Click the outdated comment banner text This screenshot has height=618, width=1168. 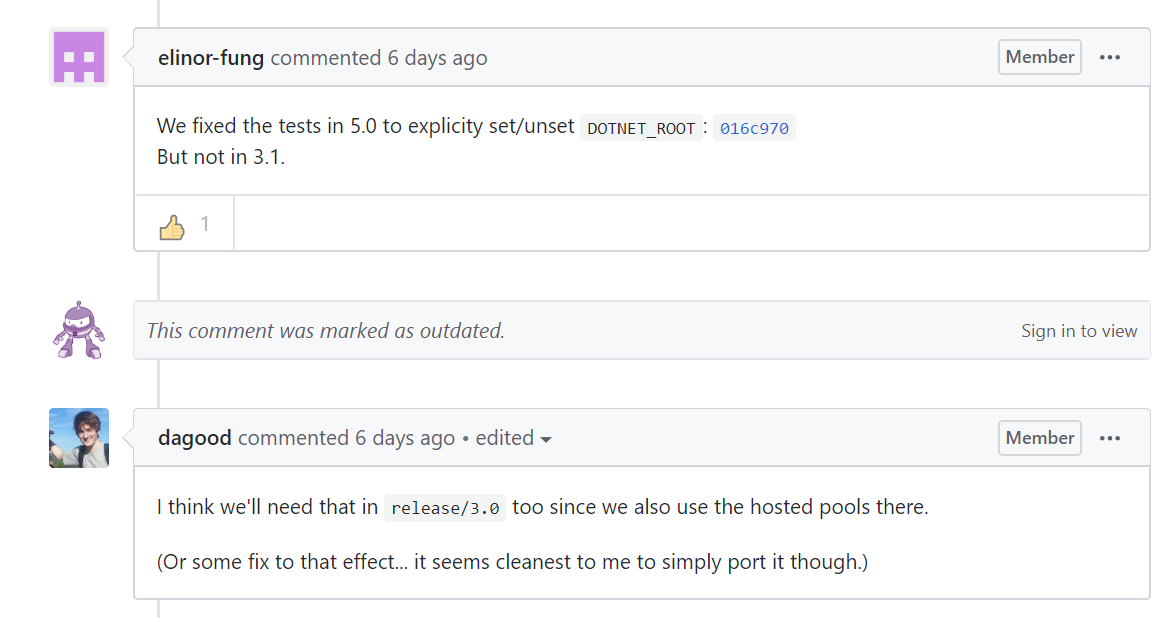(326, 330)
